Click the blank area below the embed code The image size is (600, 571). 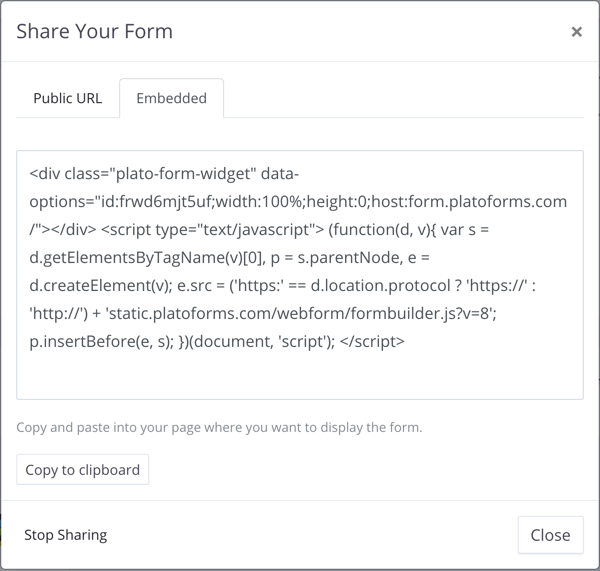coord(300,377)
